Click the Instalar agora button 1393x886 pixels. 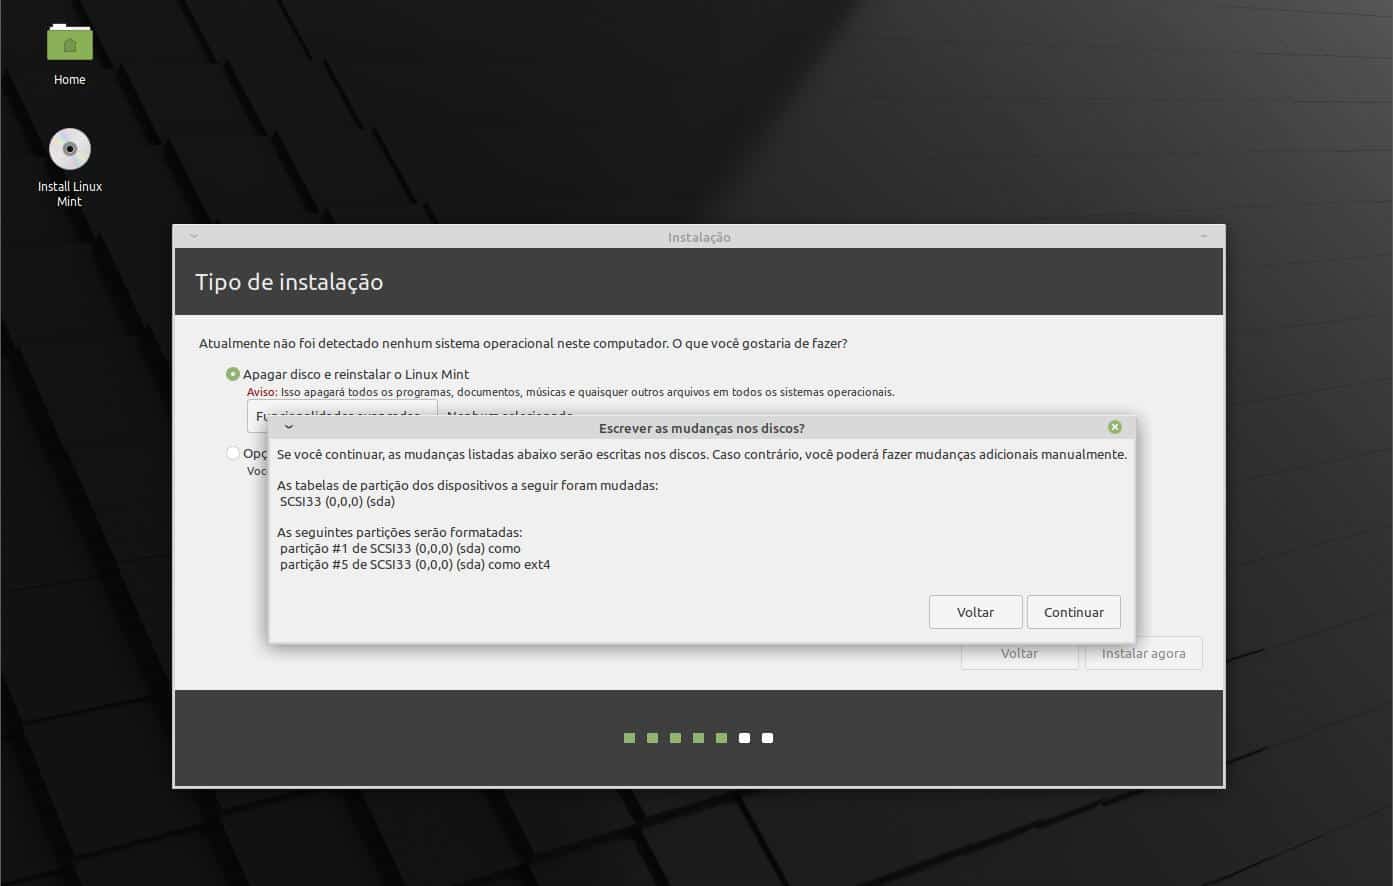click(x=1143, y=653)
